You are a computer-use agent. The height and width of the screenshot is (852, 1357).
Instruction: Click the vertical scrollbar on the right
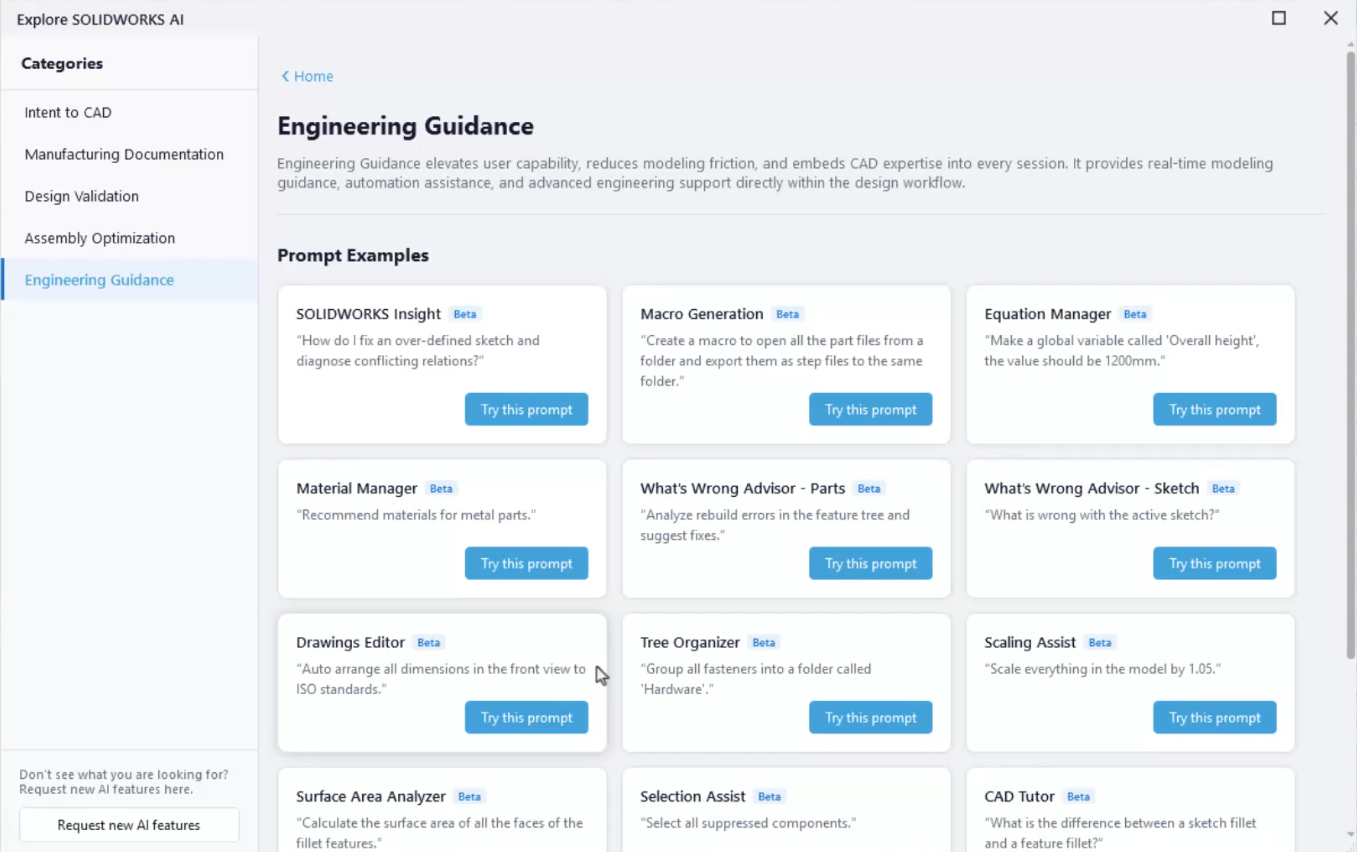point(1350,355)
